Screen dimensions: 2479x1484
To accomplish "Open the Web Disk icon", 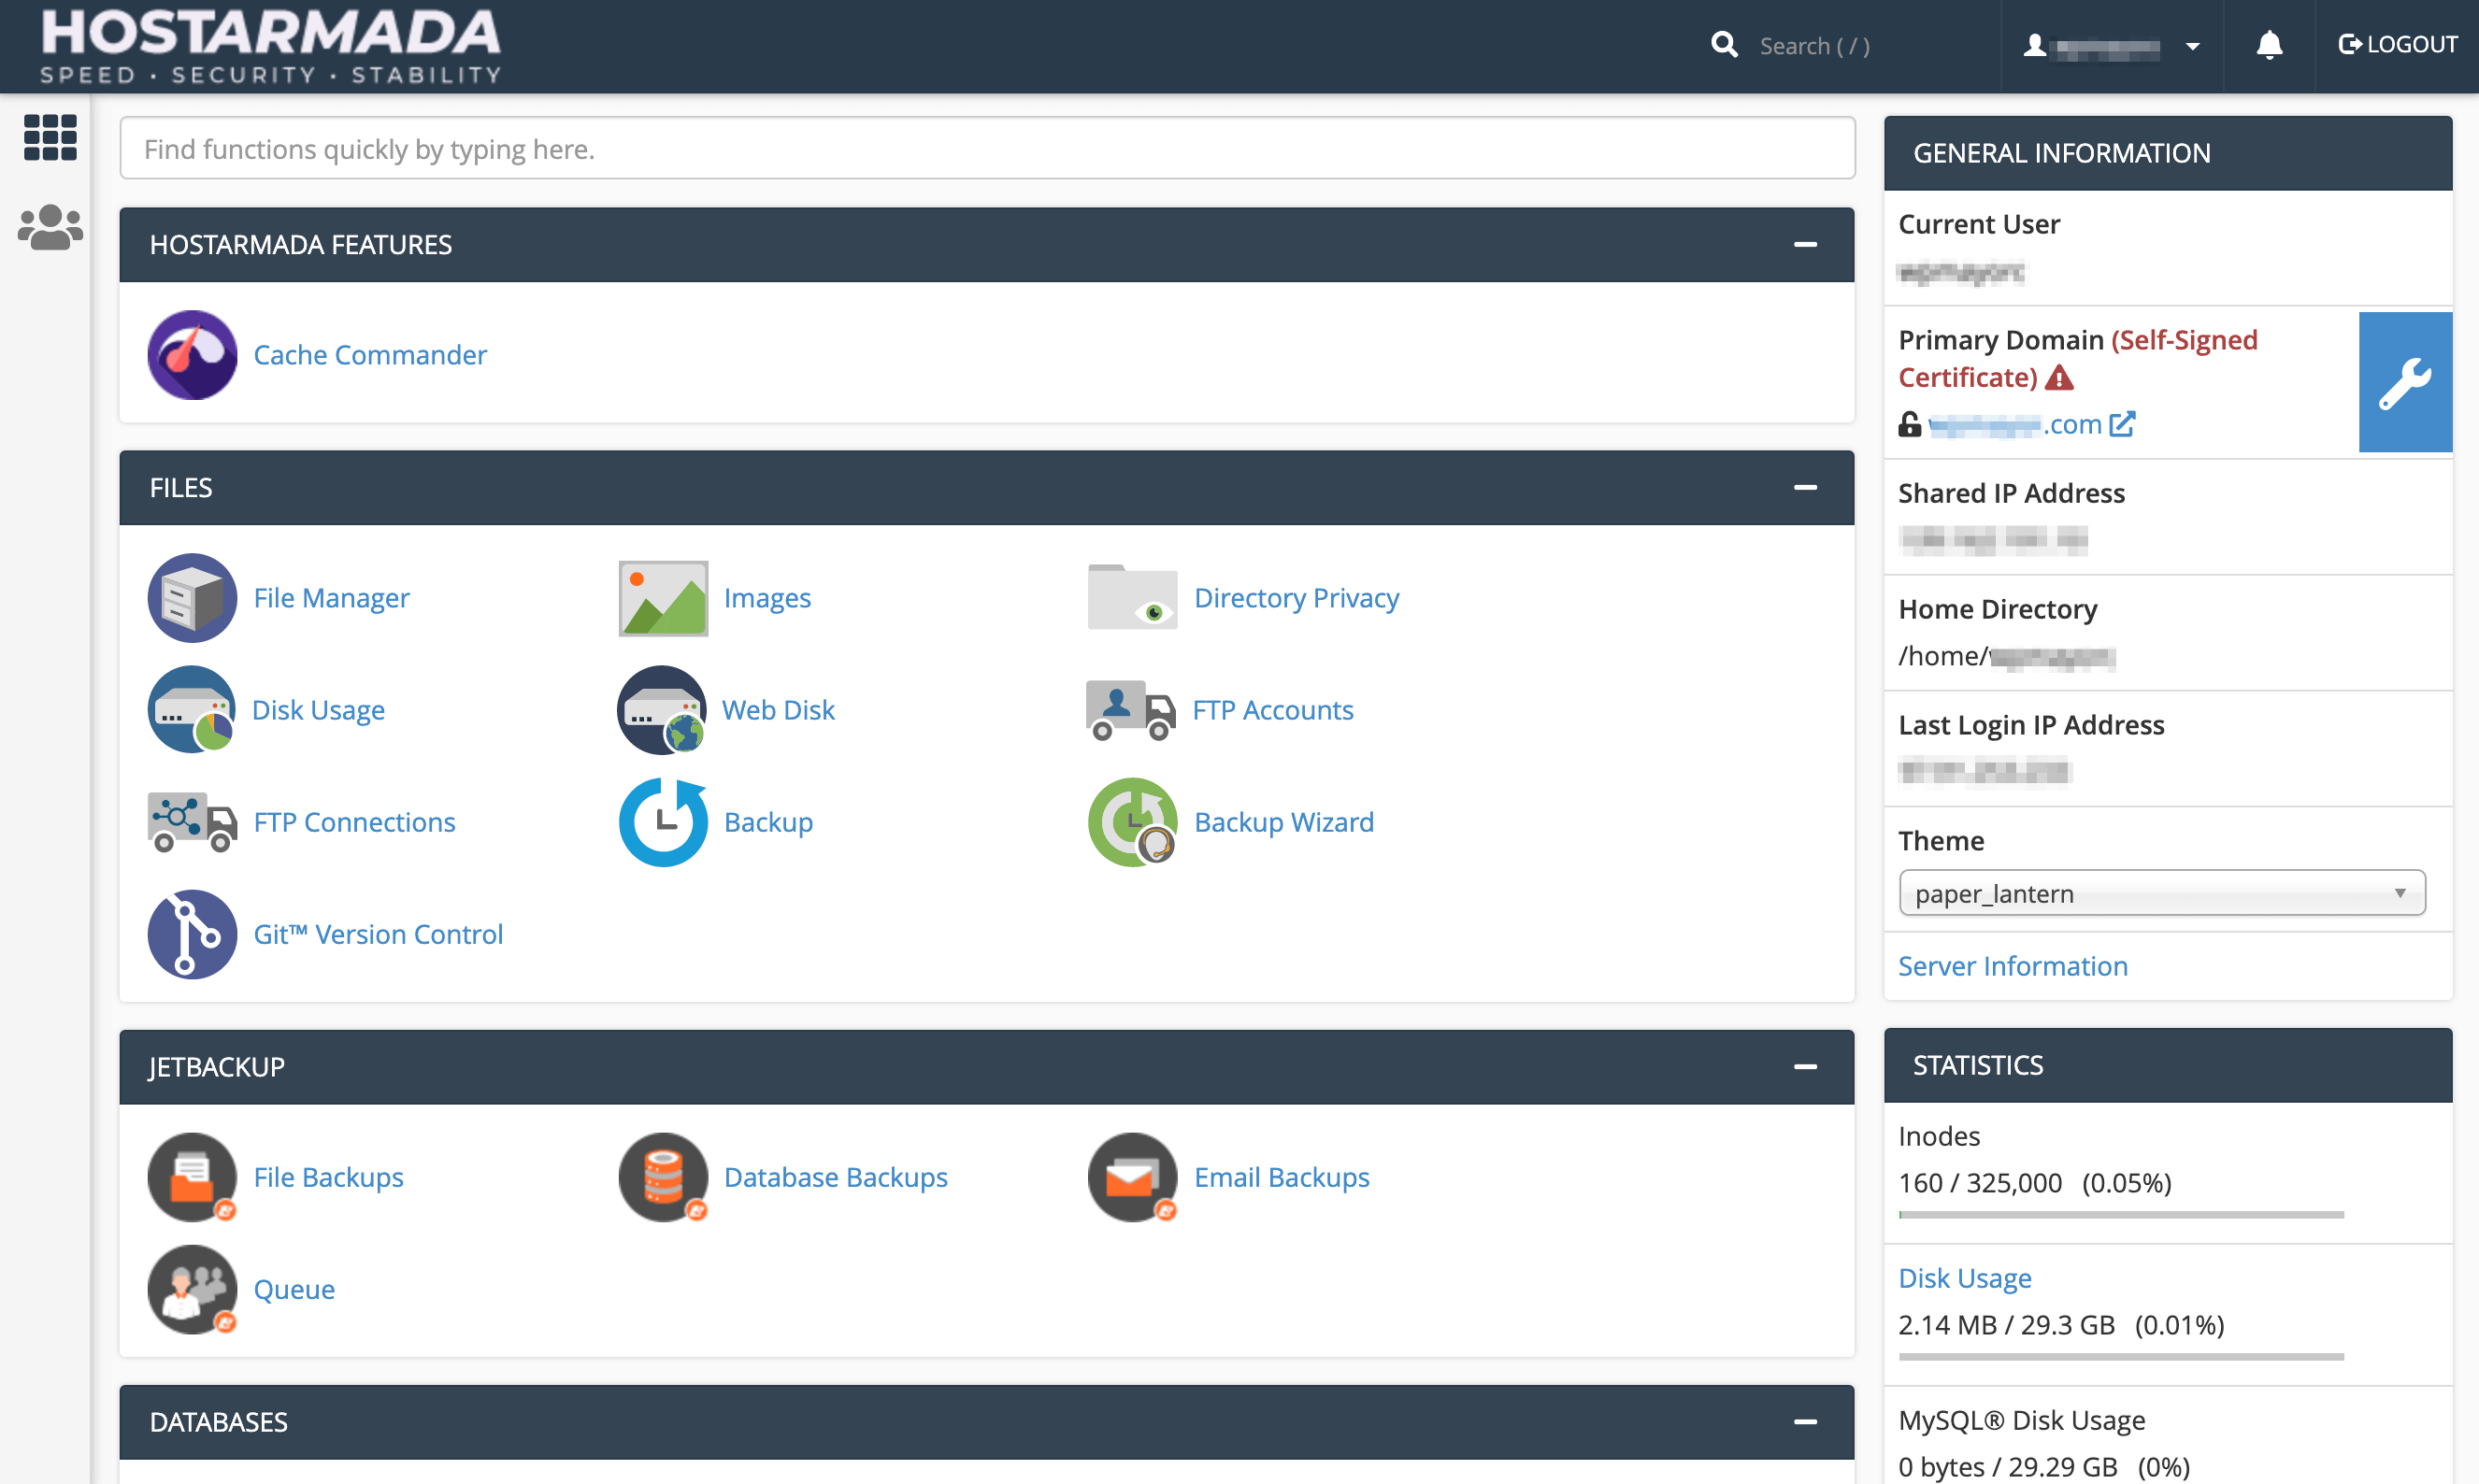I will point(662,710).
